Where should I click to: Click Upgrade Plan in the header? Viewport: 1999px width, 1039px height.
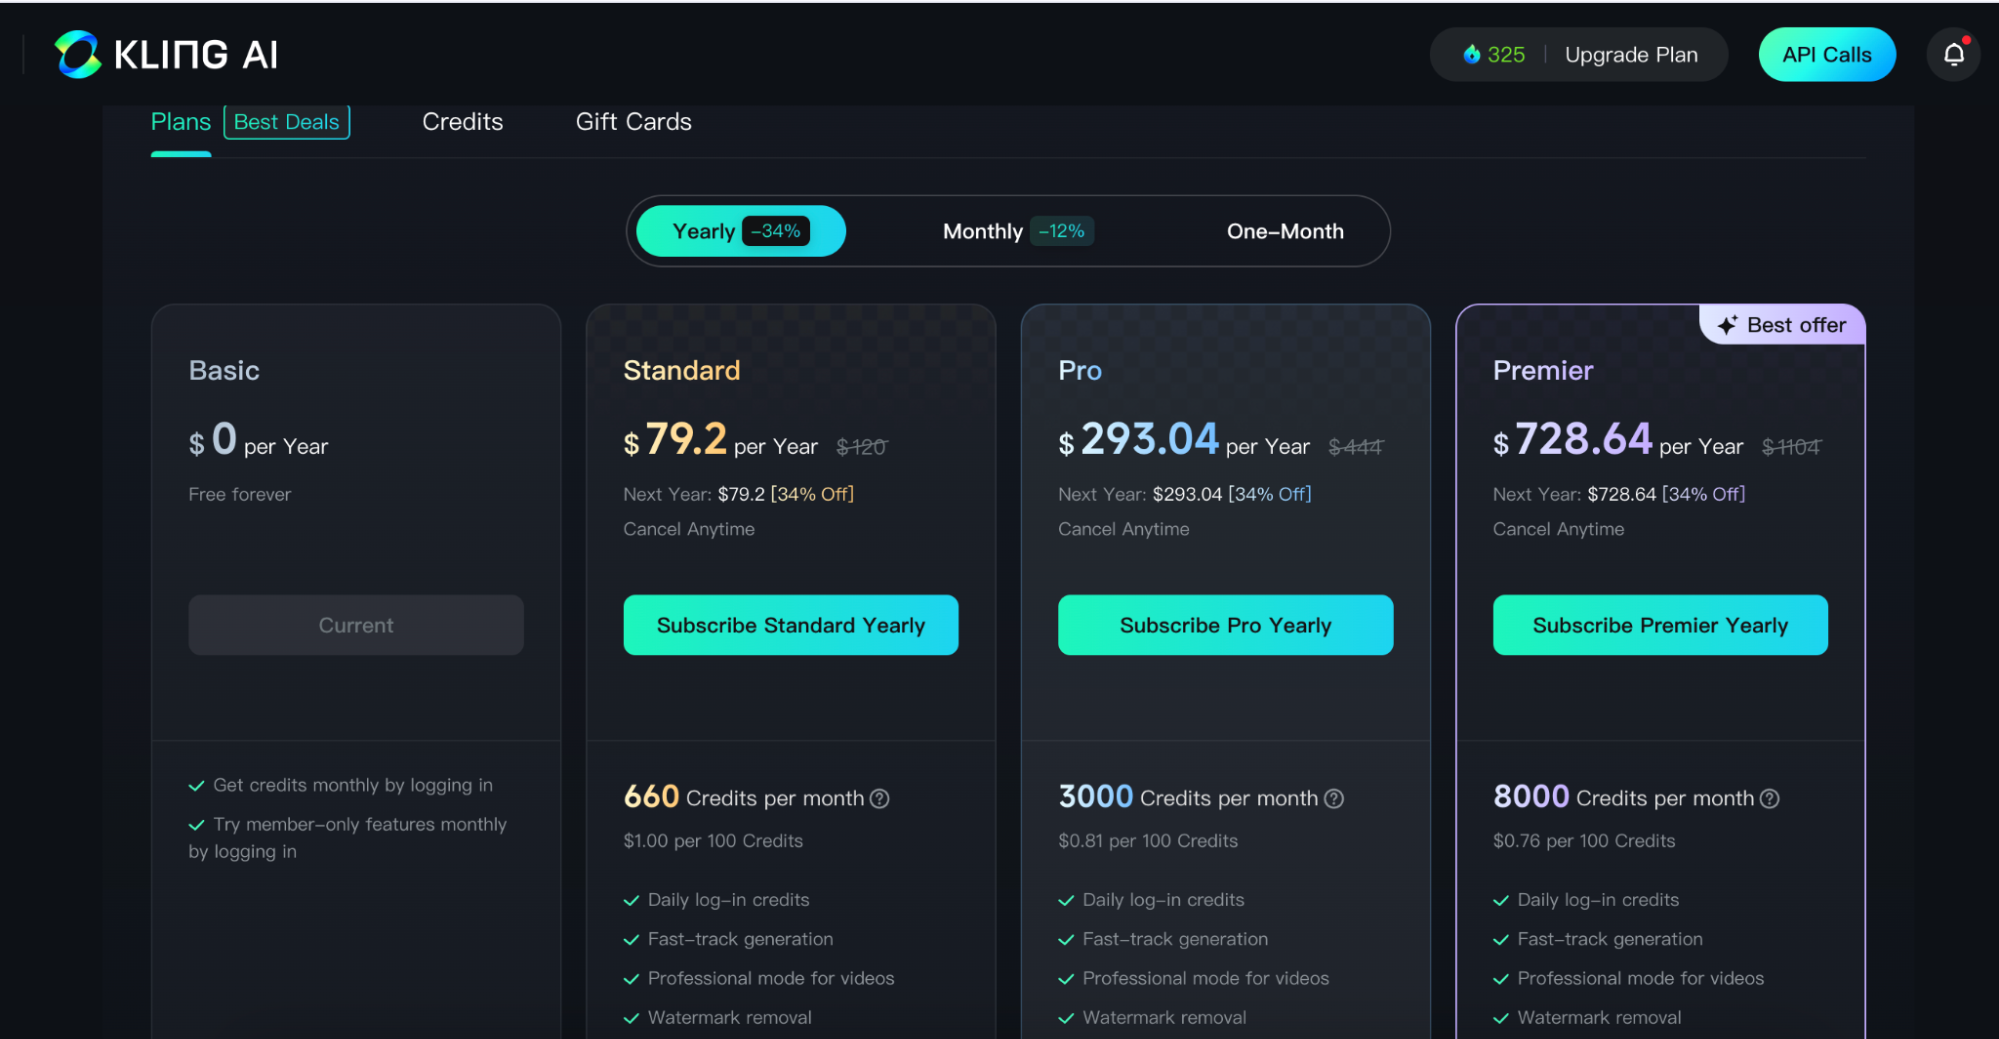coord(1631,55)
